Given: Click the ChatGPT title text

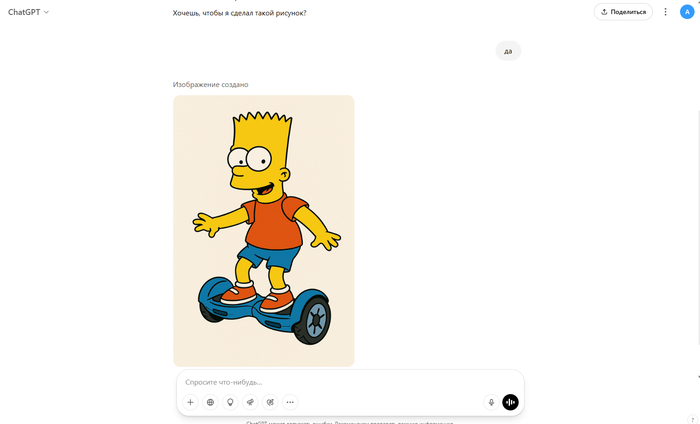Looking at the screenshot, I should tap(24, 12).
